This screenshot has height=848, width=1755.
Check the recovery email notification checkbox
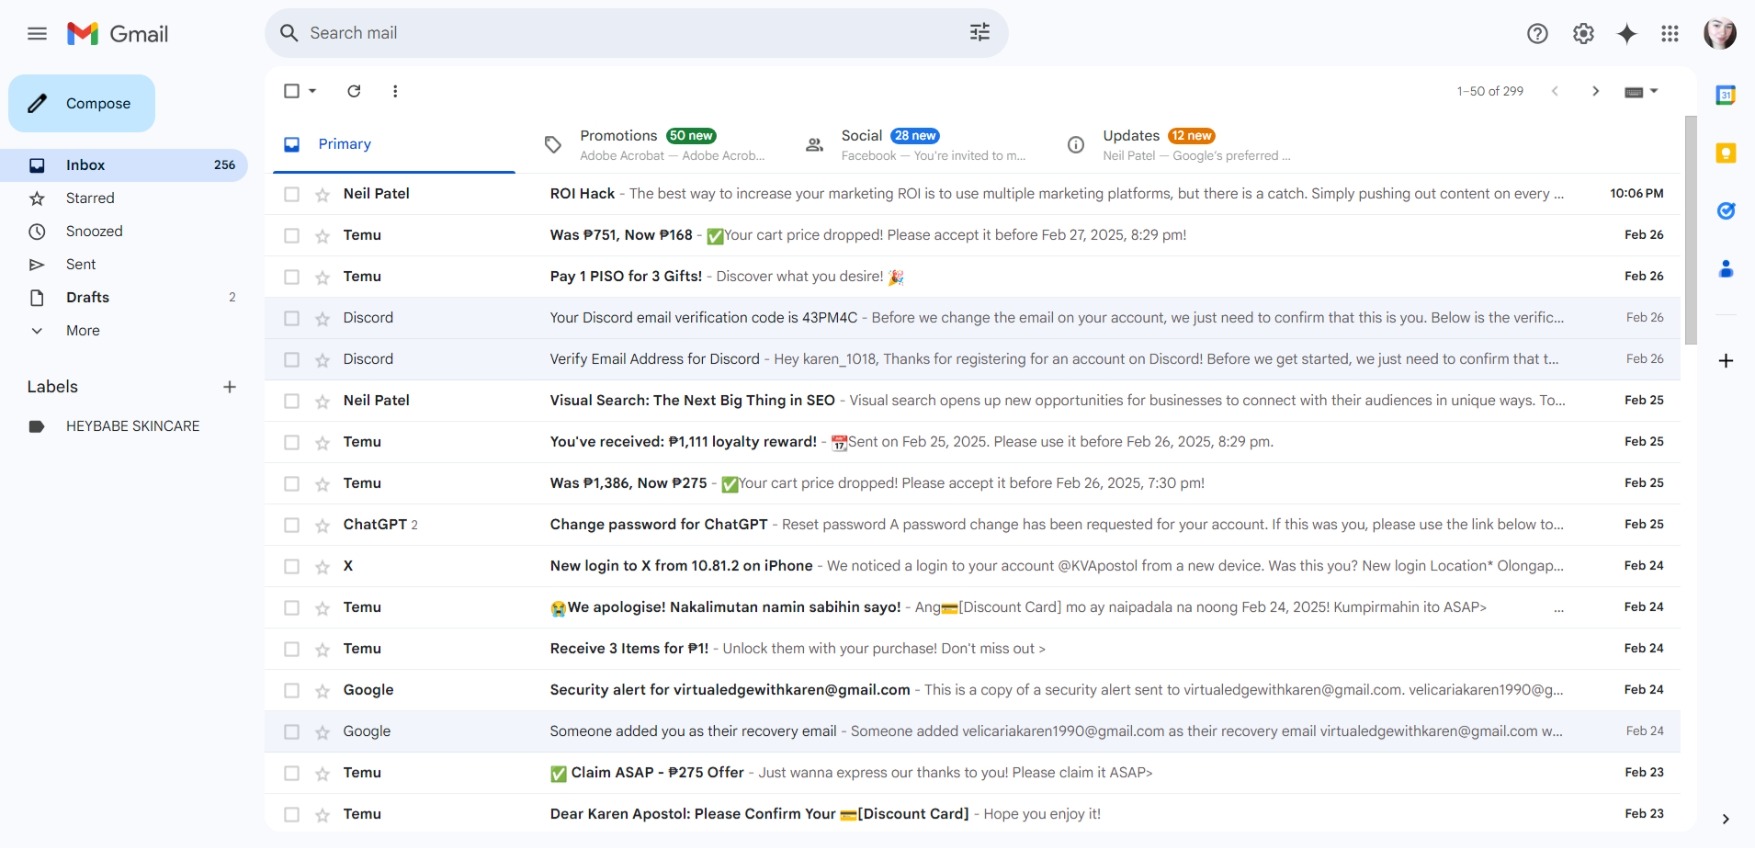(x=292, y=733)
